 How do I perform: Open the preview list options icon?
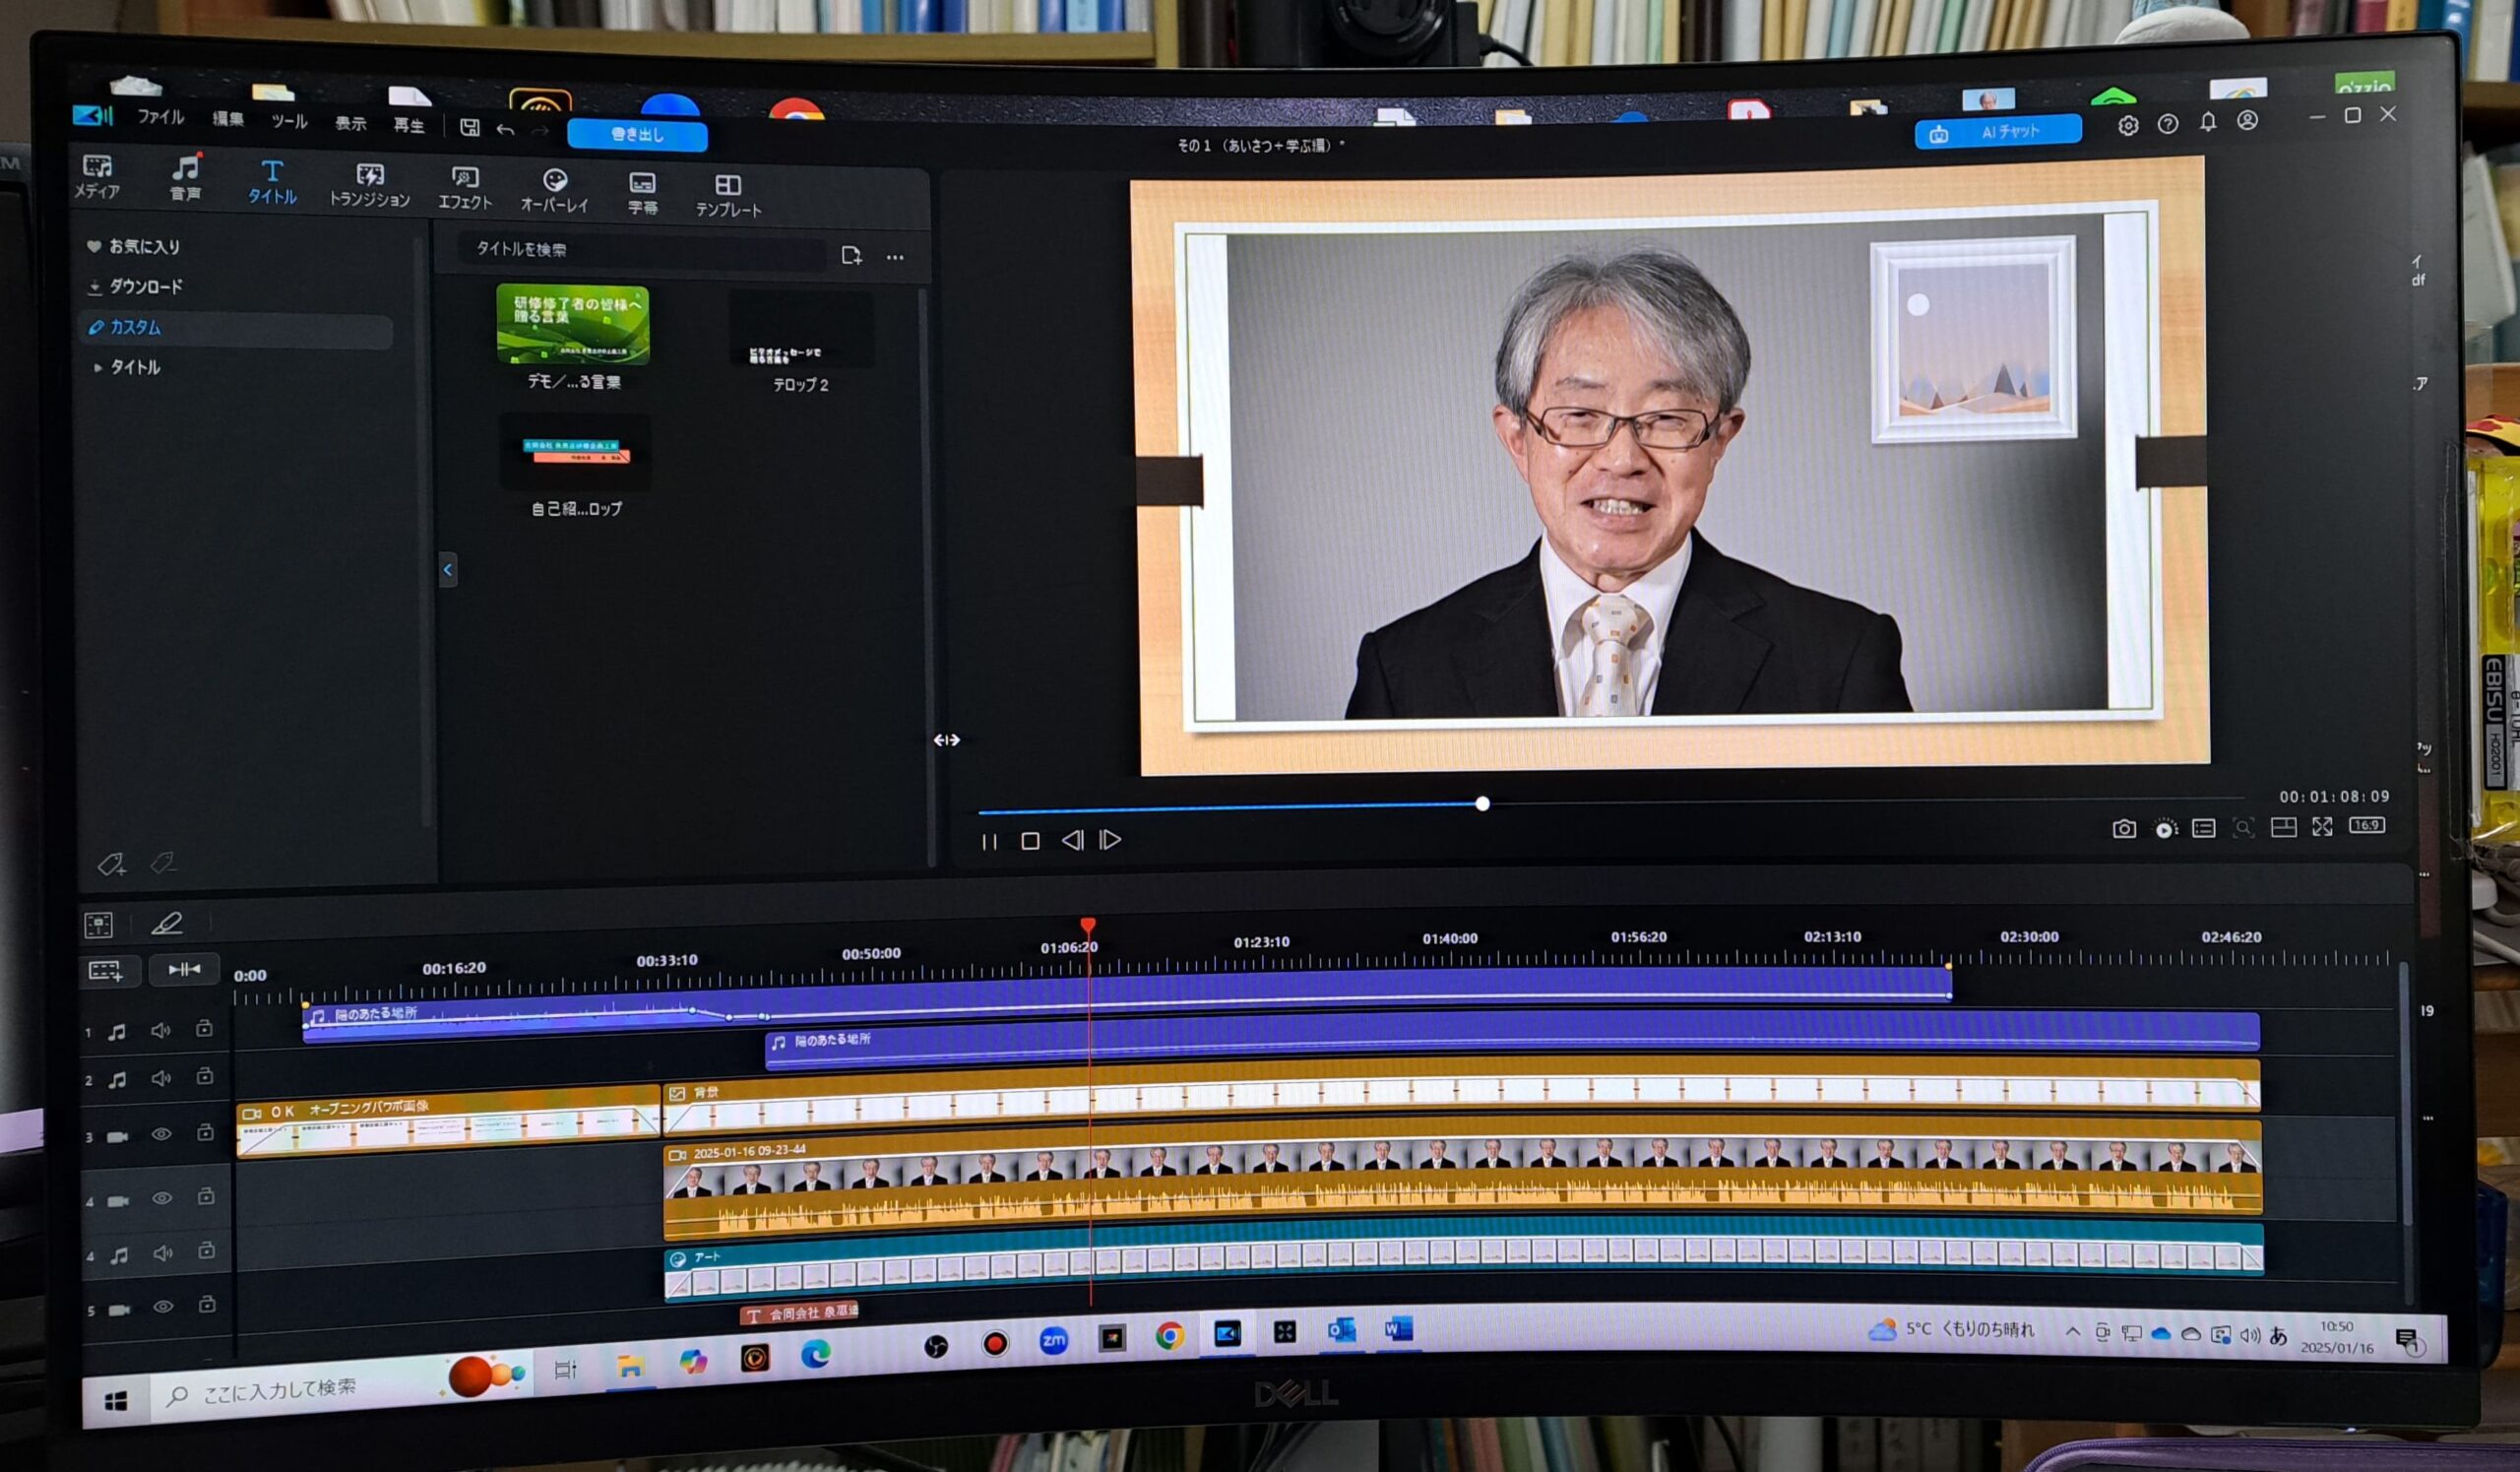pyautogui.click(x=2203, y=829)
